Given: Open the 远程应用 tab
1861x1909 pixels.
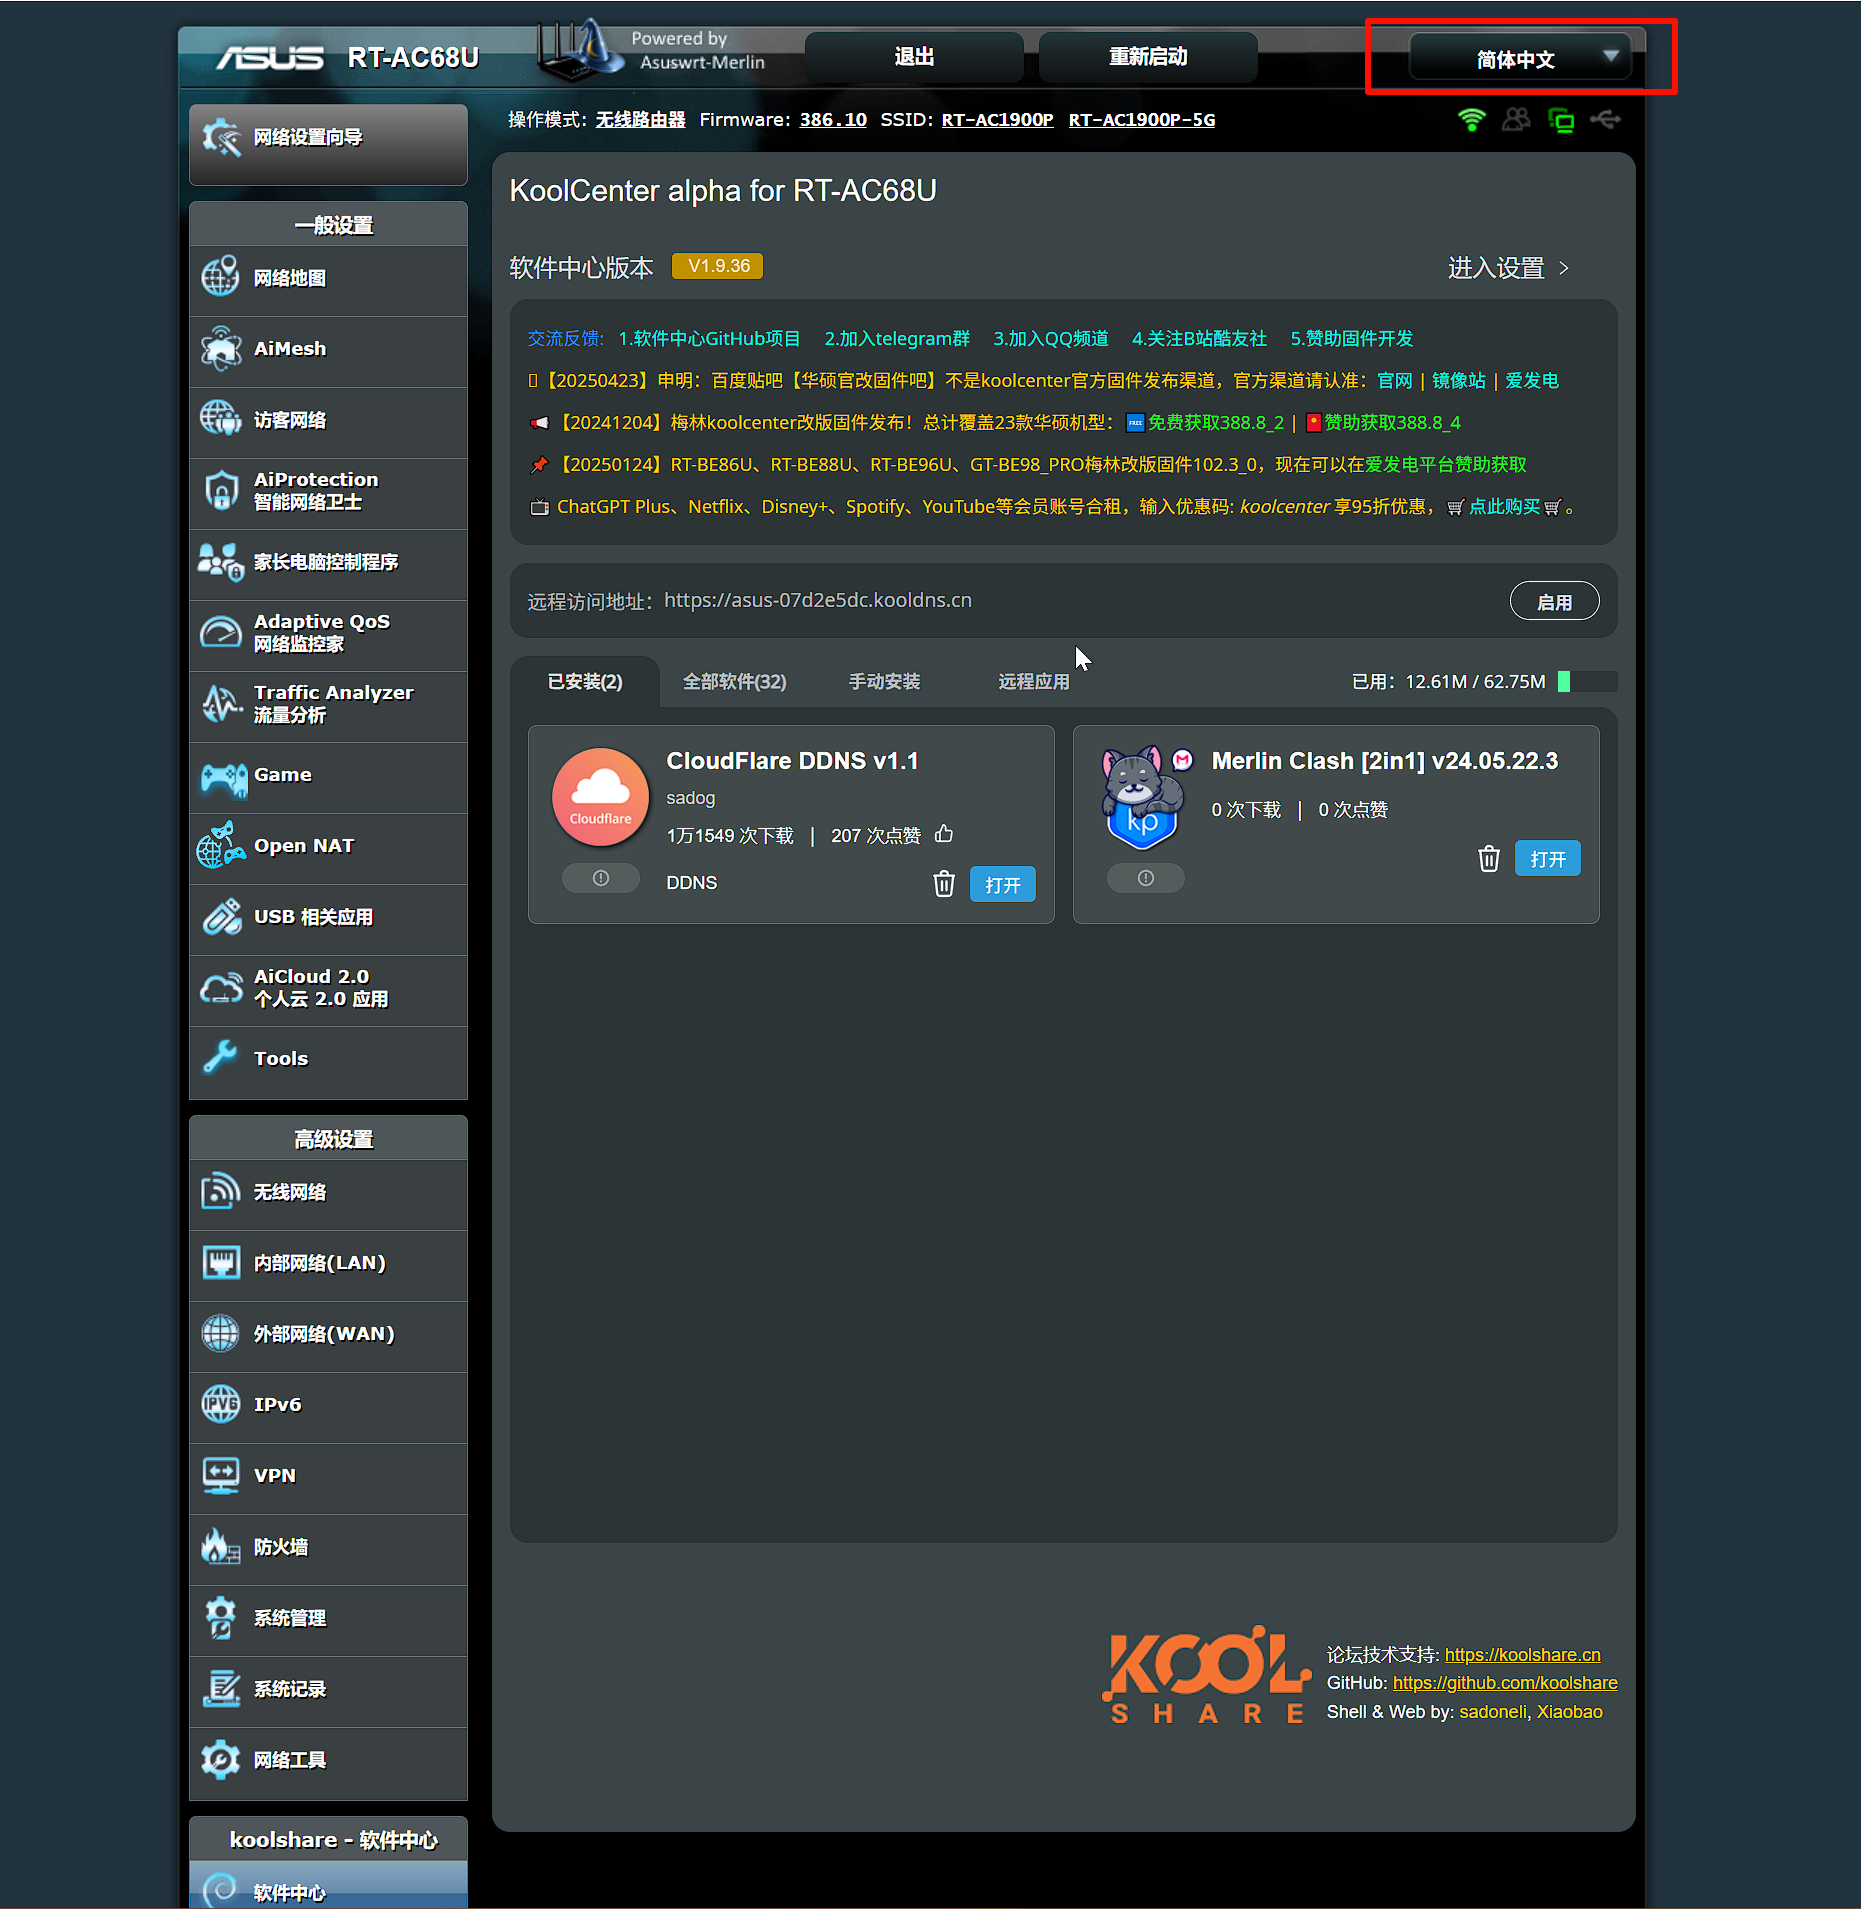Looking at the screenshot, I should coord(1034,682).
